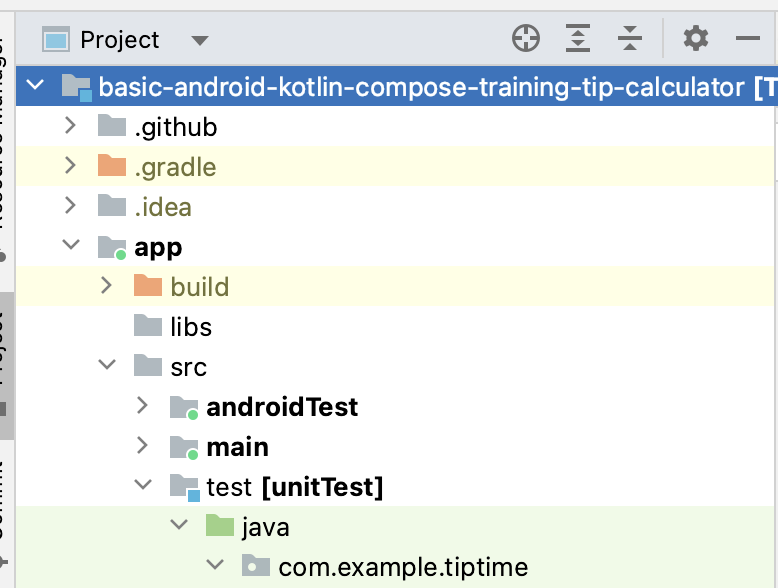This screenshot has width=778, height=588.
Task: Select the libs folder
Action: (x=190, y=327)
